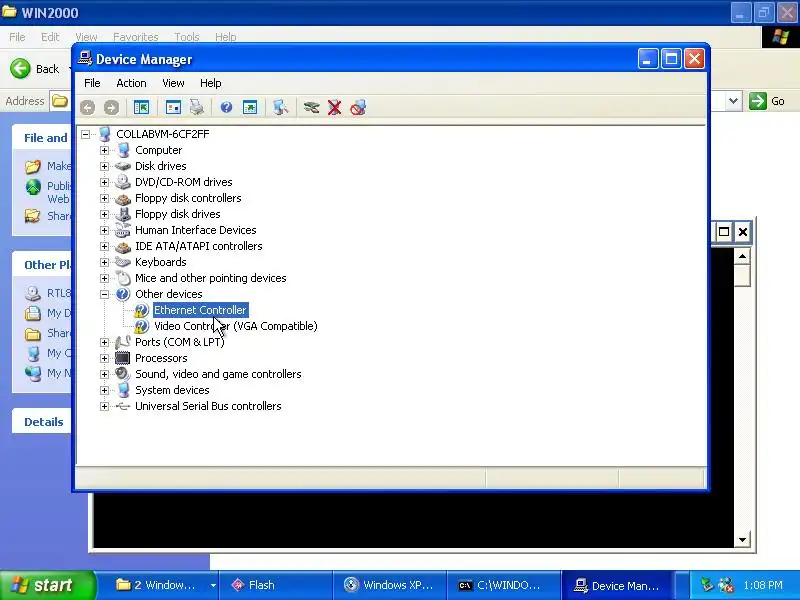Click the red X Uninstall toolbar icon

(335, 108)
